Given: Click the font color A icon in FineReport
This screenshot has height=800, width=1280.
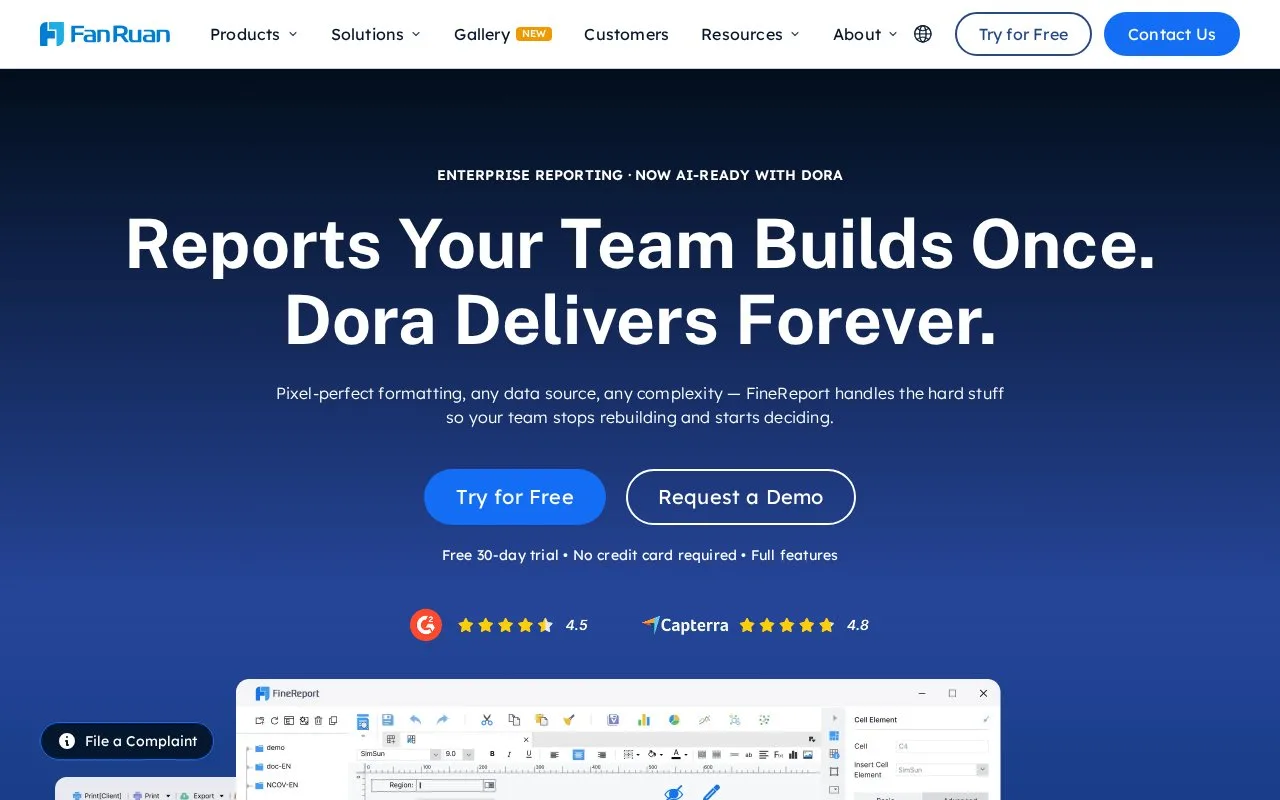Looking at the screenshot, I should (x=676, y=754).
